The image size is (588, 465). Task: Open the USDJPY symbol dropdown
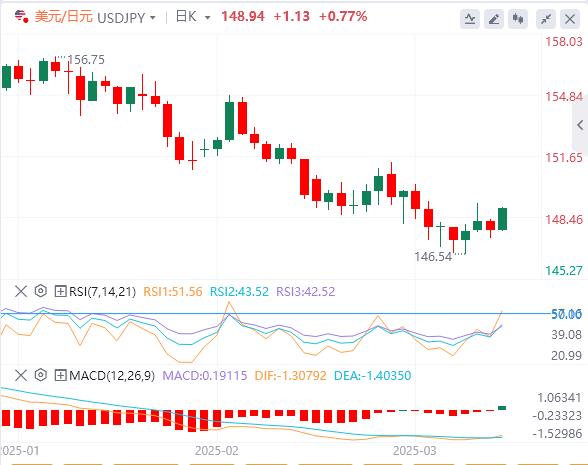153,18
